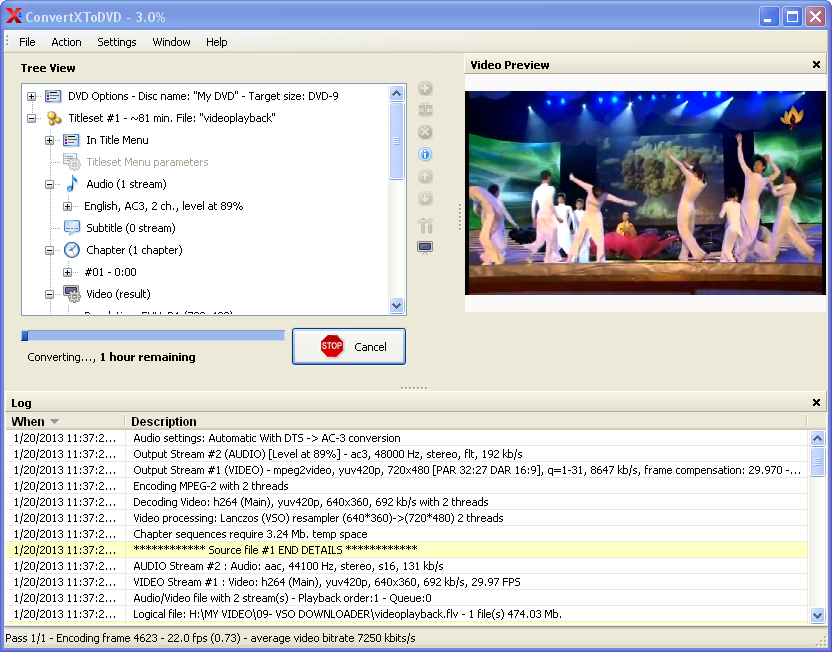This screenshot has width=832, height=652.
Task: Select log row 'Audio/Video file with 2 stream(s)'
Action: click(x=406, y=598)
